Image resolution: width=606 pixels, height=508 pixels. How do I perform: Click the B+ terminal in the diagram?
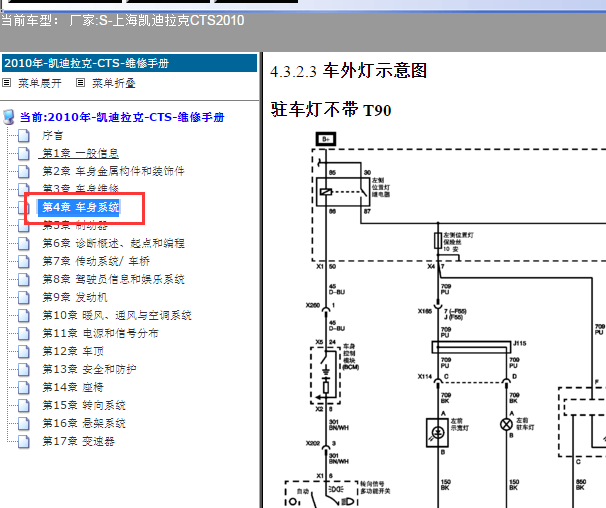[326, 139]
